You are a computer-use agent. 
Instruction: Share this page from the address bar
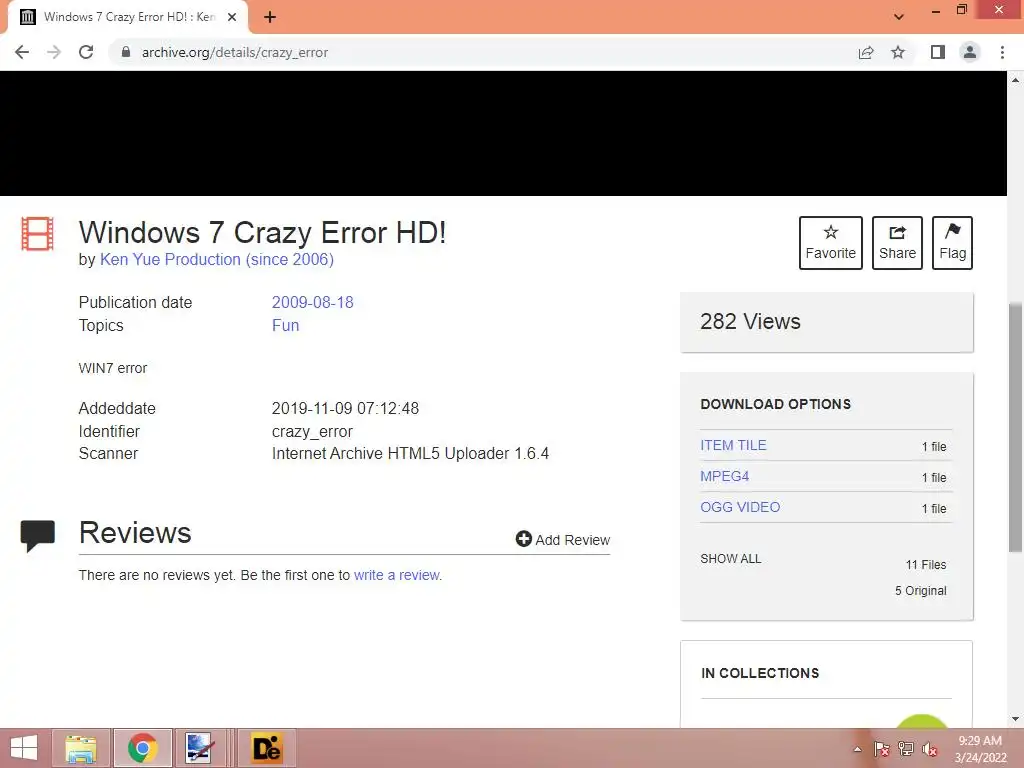tap(866, 52)
